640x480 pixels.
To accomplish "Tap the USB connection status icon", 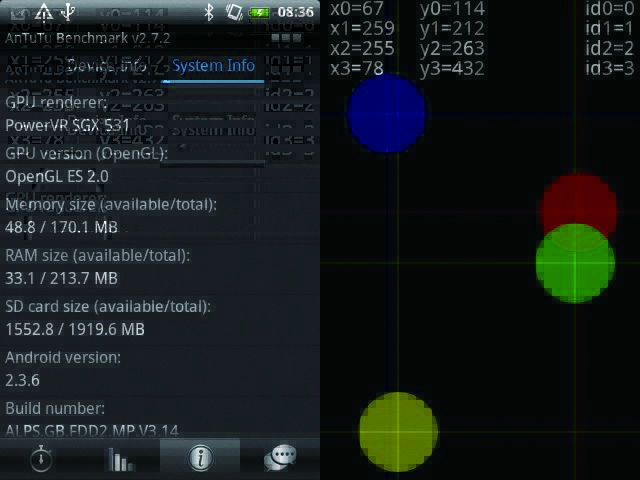I will 68,12.
